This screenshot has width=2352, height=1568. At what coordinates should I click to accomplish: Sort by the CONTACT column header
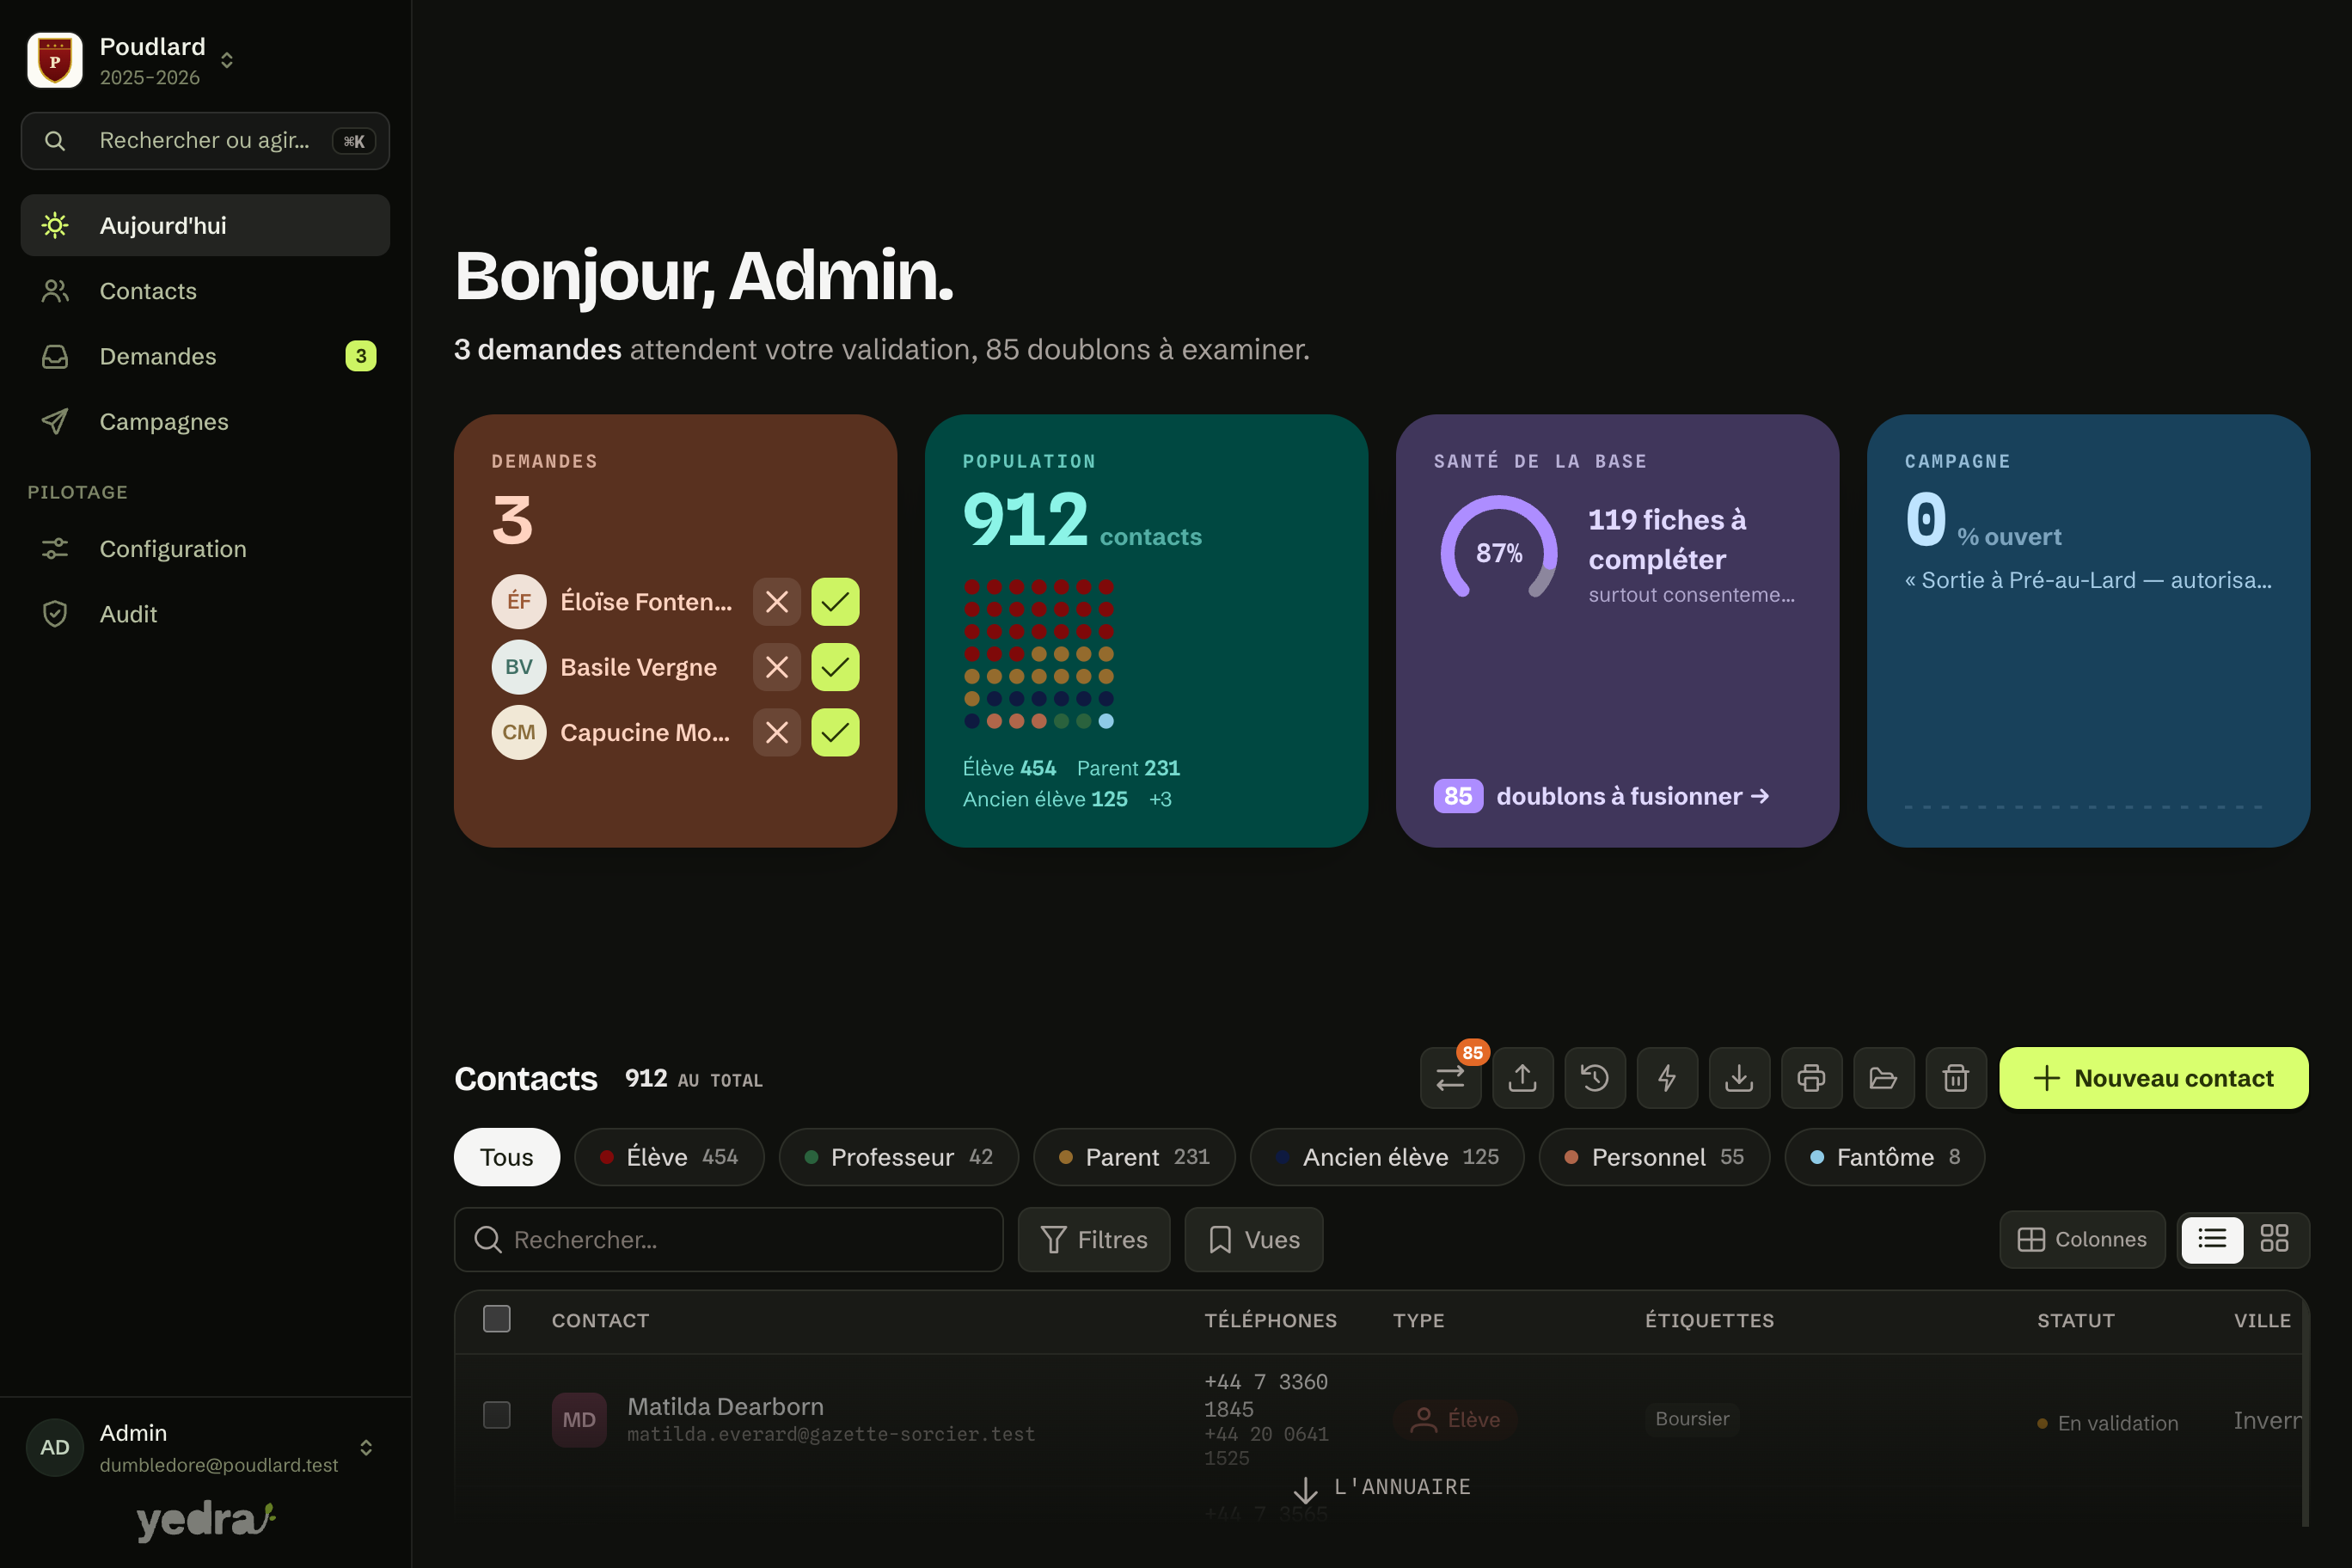pyautogui.click(x=600, y=1320)
